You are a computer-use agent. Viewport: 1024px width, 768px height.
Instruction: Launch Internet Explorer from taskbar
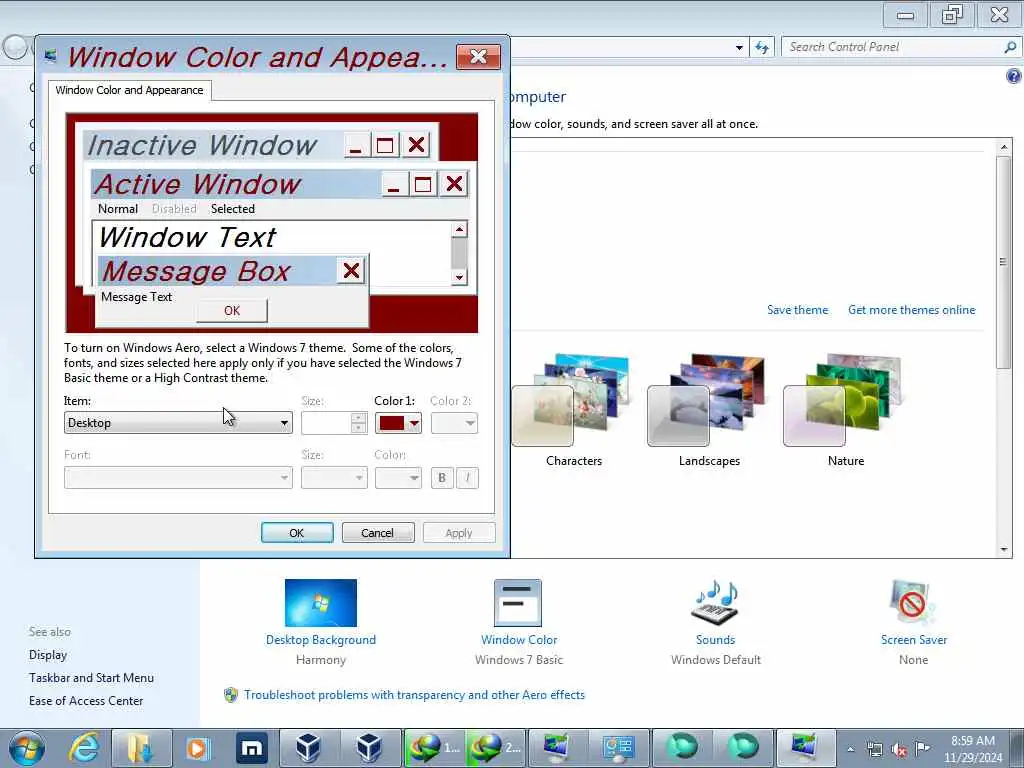[x=84, y=748]
